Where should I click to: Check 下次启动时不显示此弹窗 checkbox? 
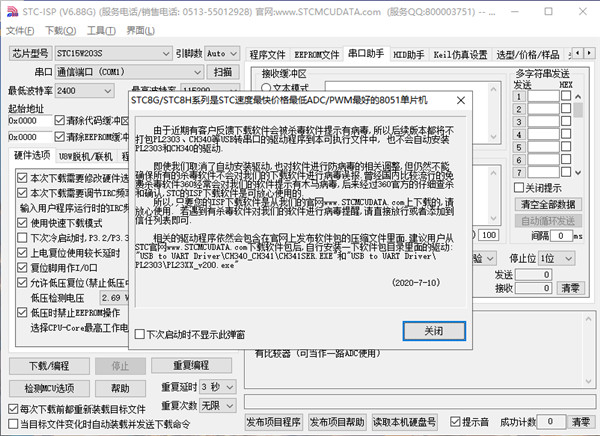(x=140, y=335)
